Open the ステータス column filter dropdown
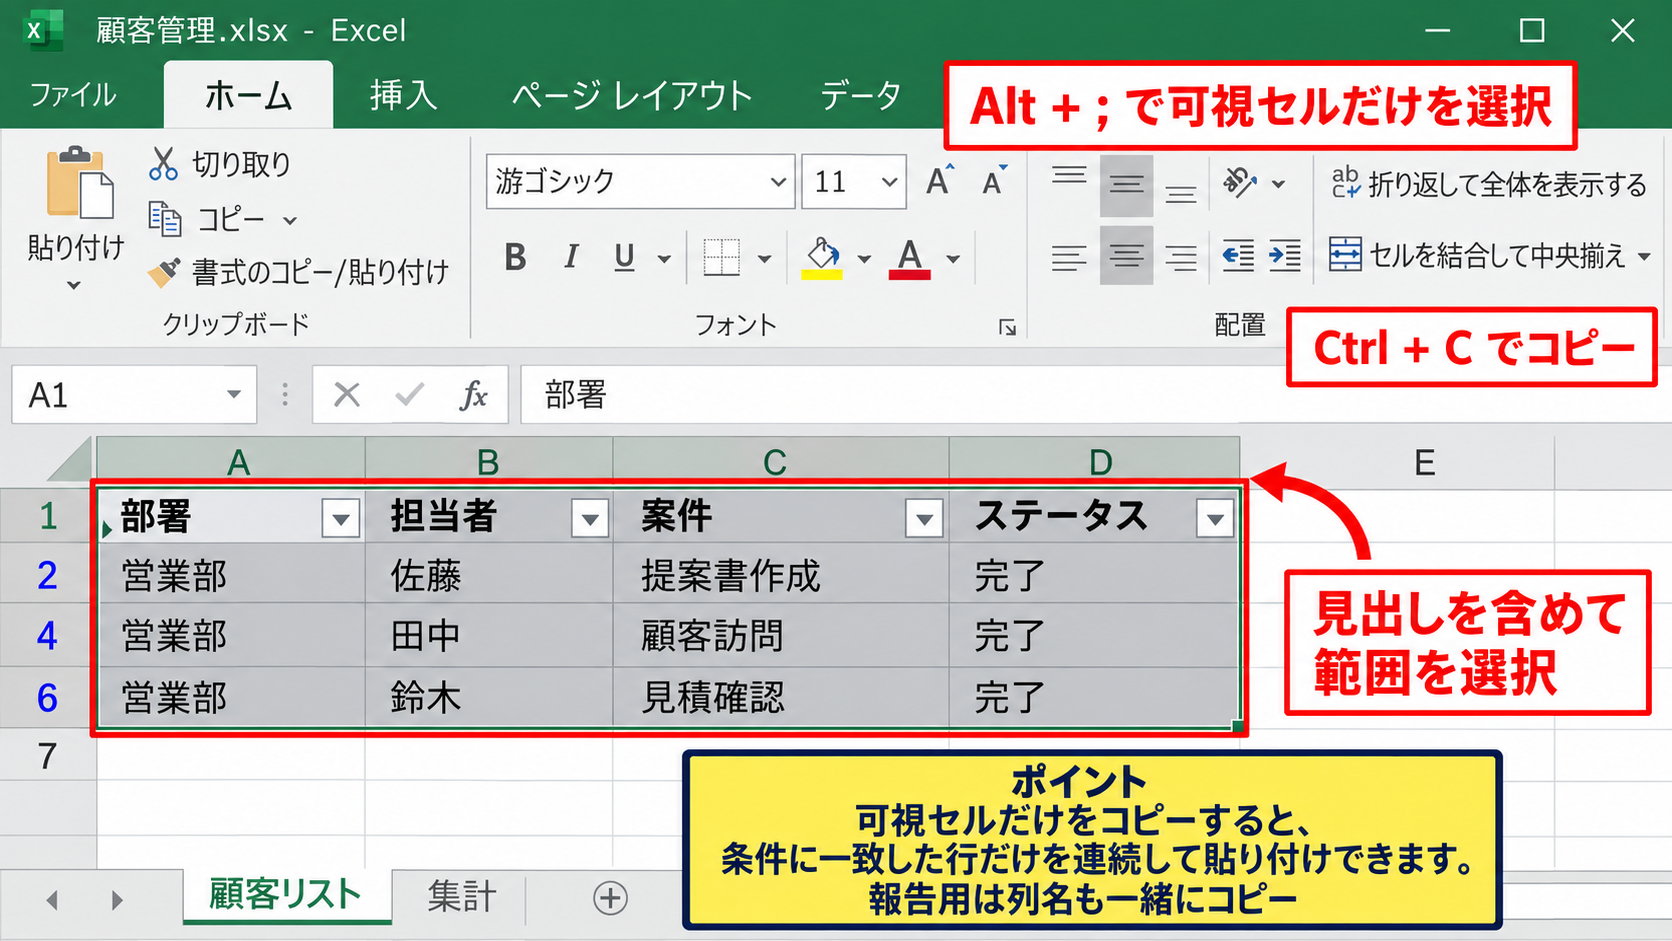 tap(1215, 518)
